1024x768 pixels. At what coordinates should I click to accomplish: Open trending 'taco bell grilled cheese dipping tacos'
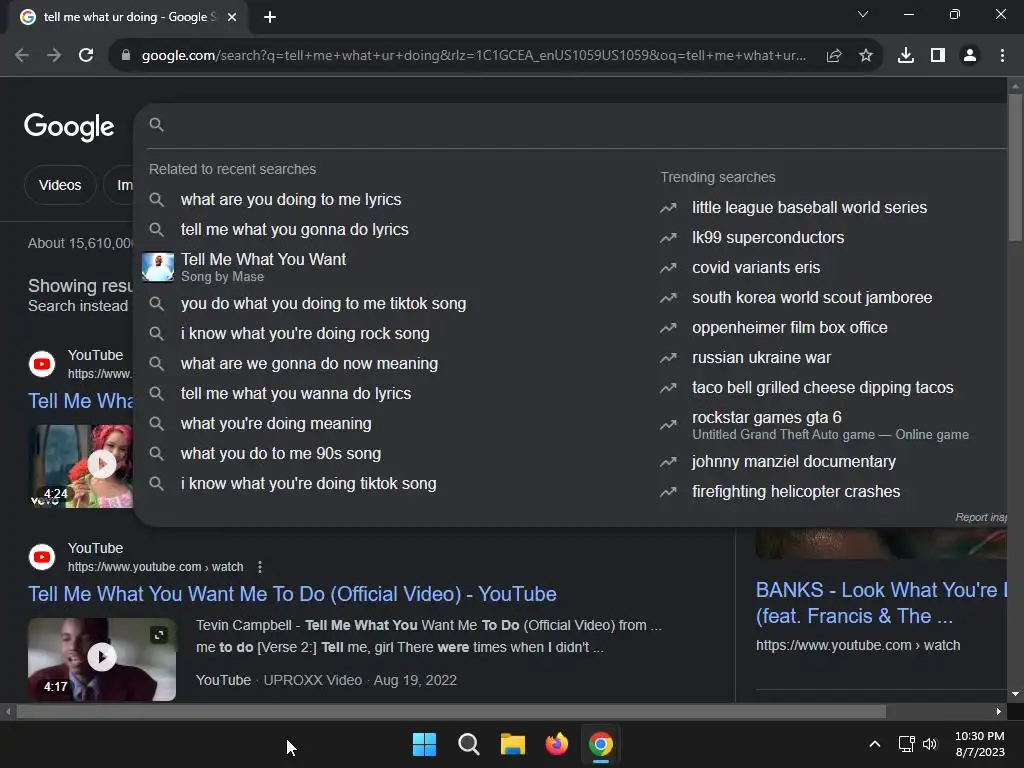coord(823,388)
